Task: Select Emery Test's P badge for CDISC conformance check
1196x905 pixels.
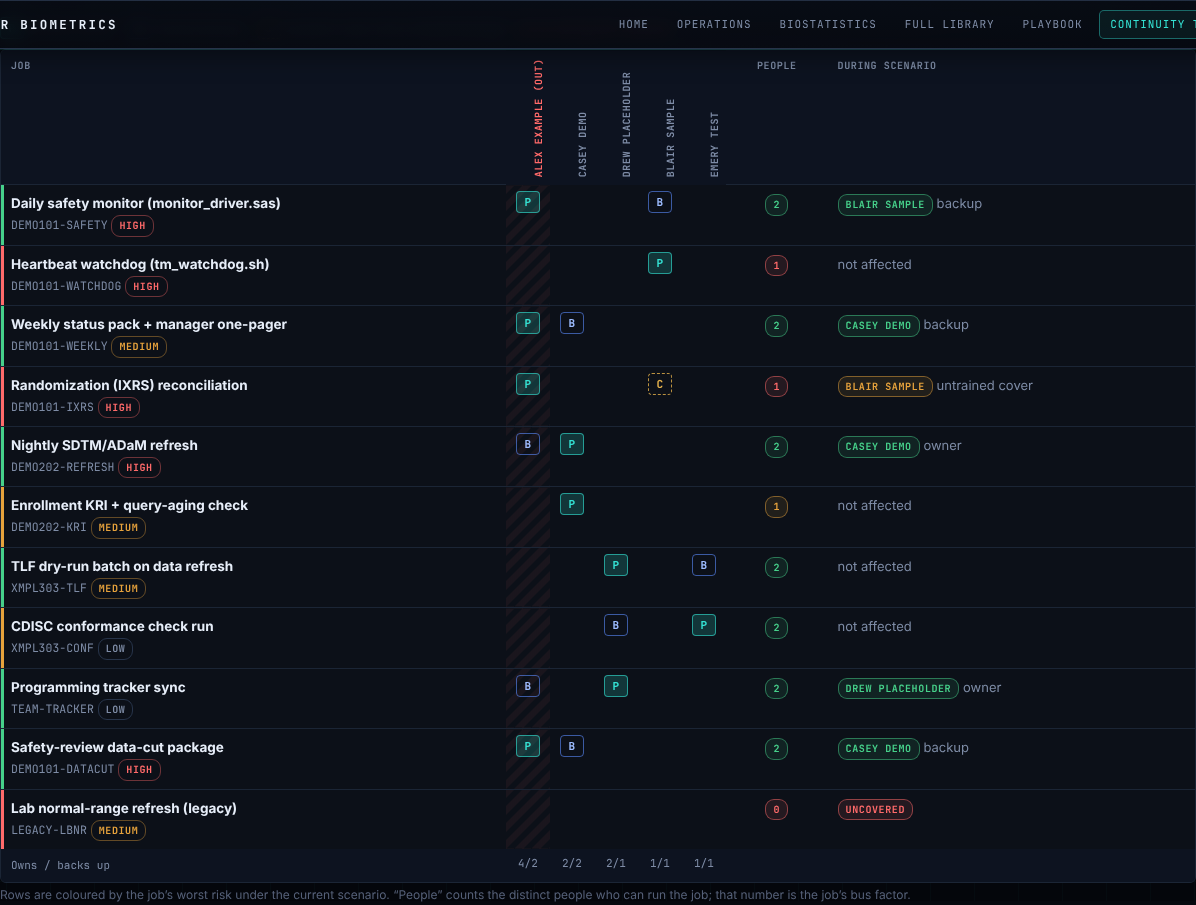Action: [704, 626]
